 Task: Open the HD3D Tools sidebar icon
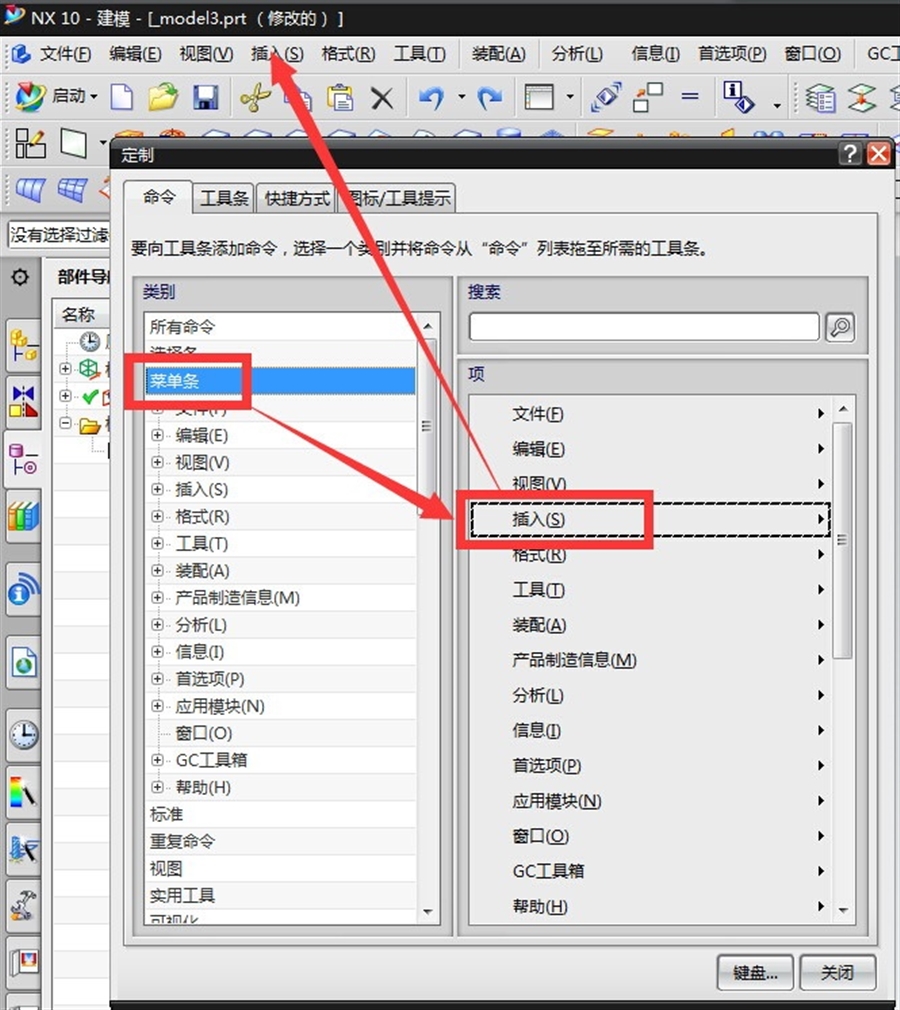[x=24, y=589]
